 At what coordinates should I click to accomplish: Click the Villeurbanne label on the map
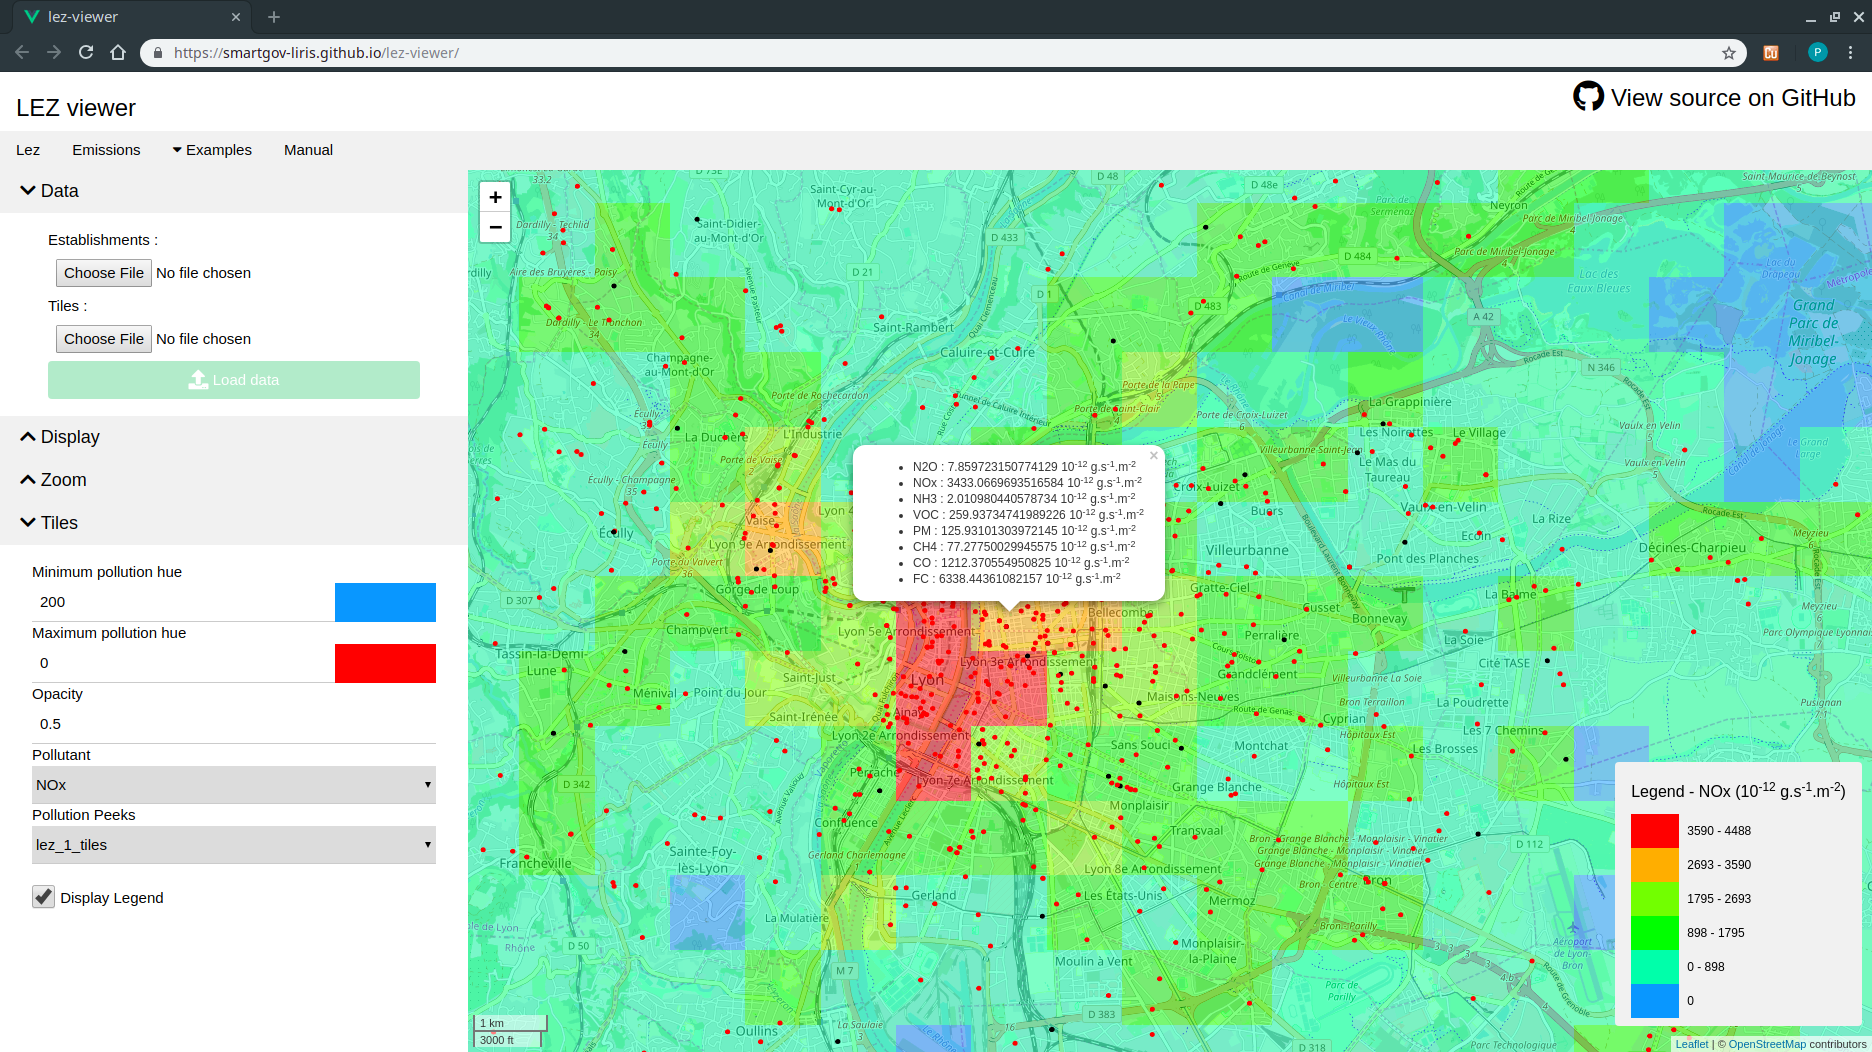pyautogui.click(x=1247, y=550)
